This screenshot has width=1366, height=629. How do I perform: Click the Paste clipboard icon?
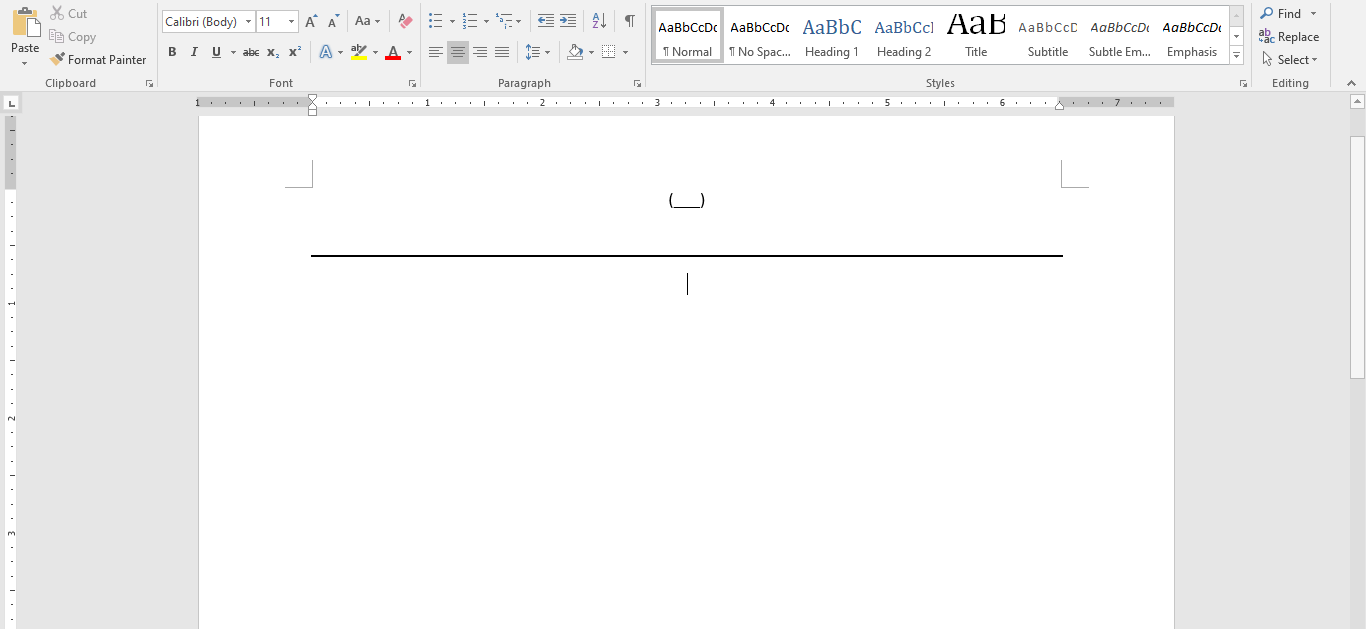[x=25, y=22]
